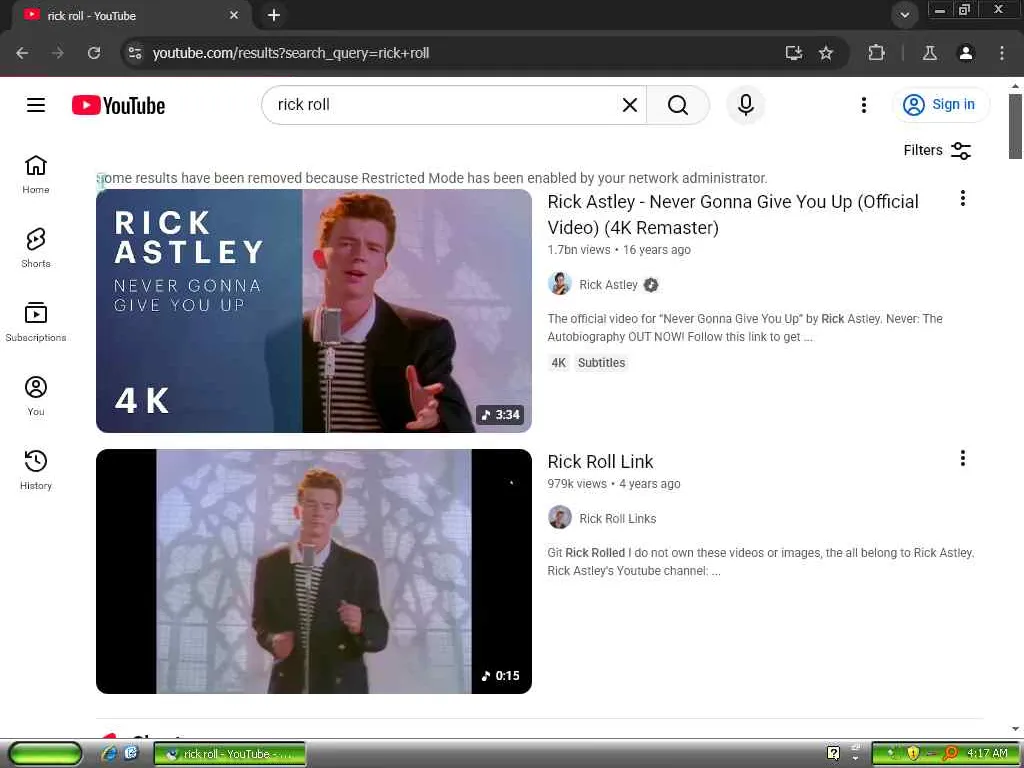
Task: Click the 4K badge
Action: [x=558, y=363]
